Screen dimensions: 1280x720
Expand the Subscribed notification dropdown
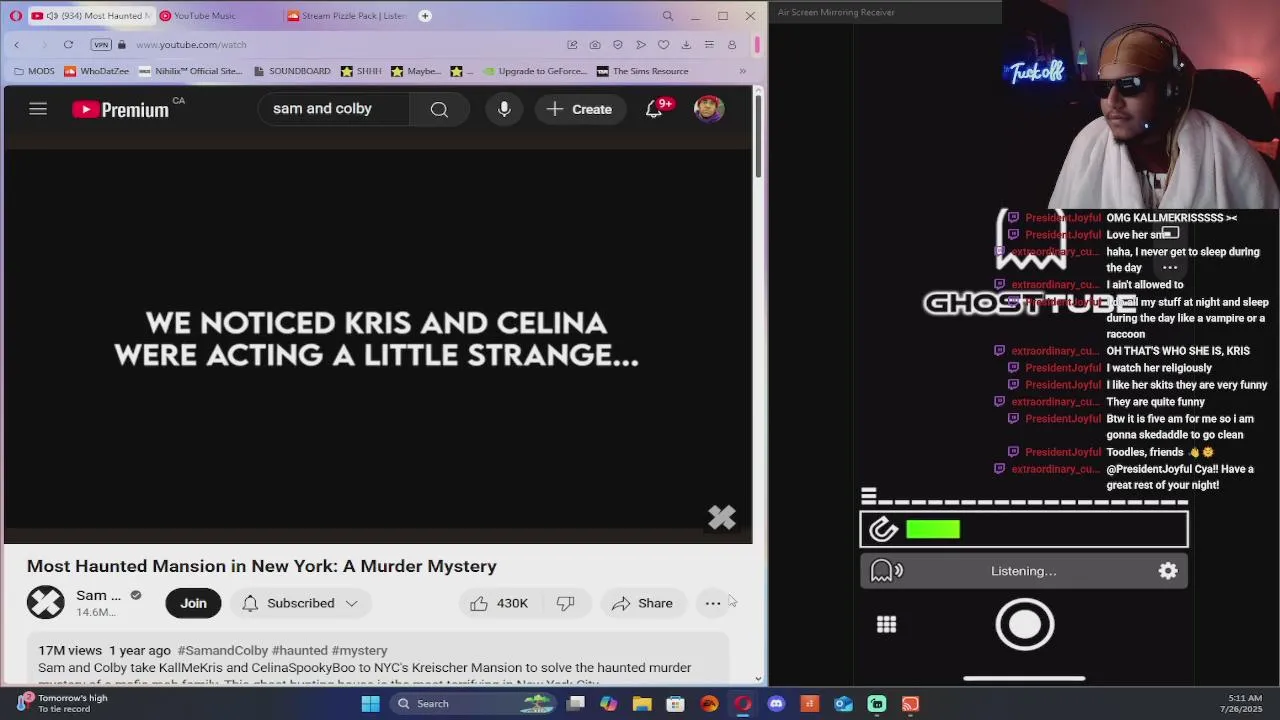300,603
